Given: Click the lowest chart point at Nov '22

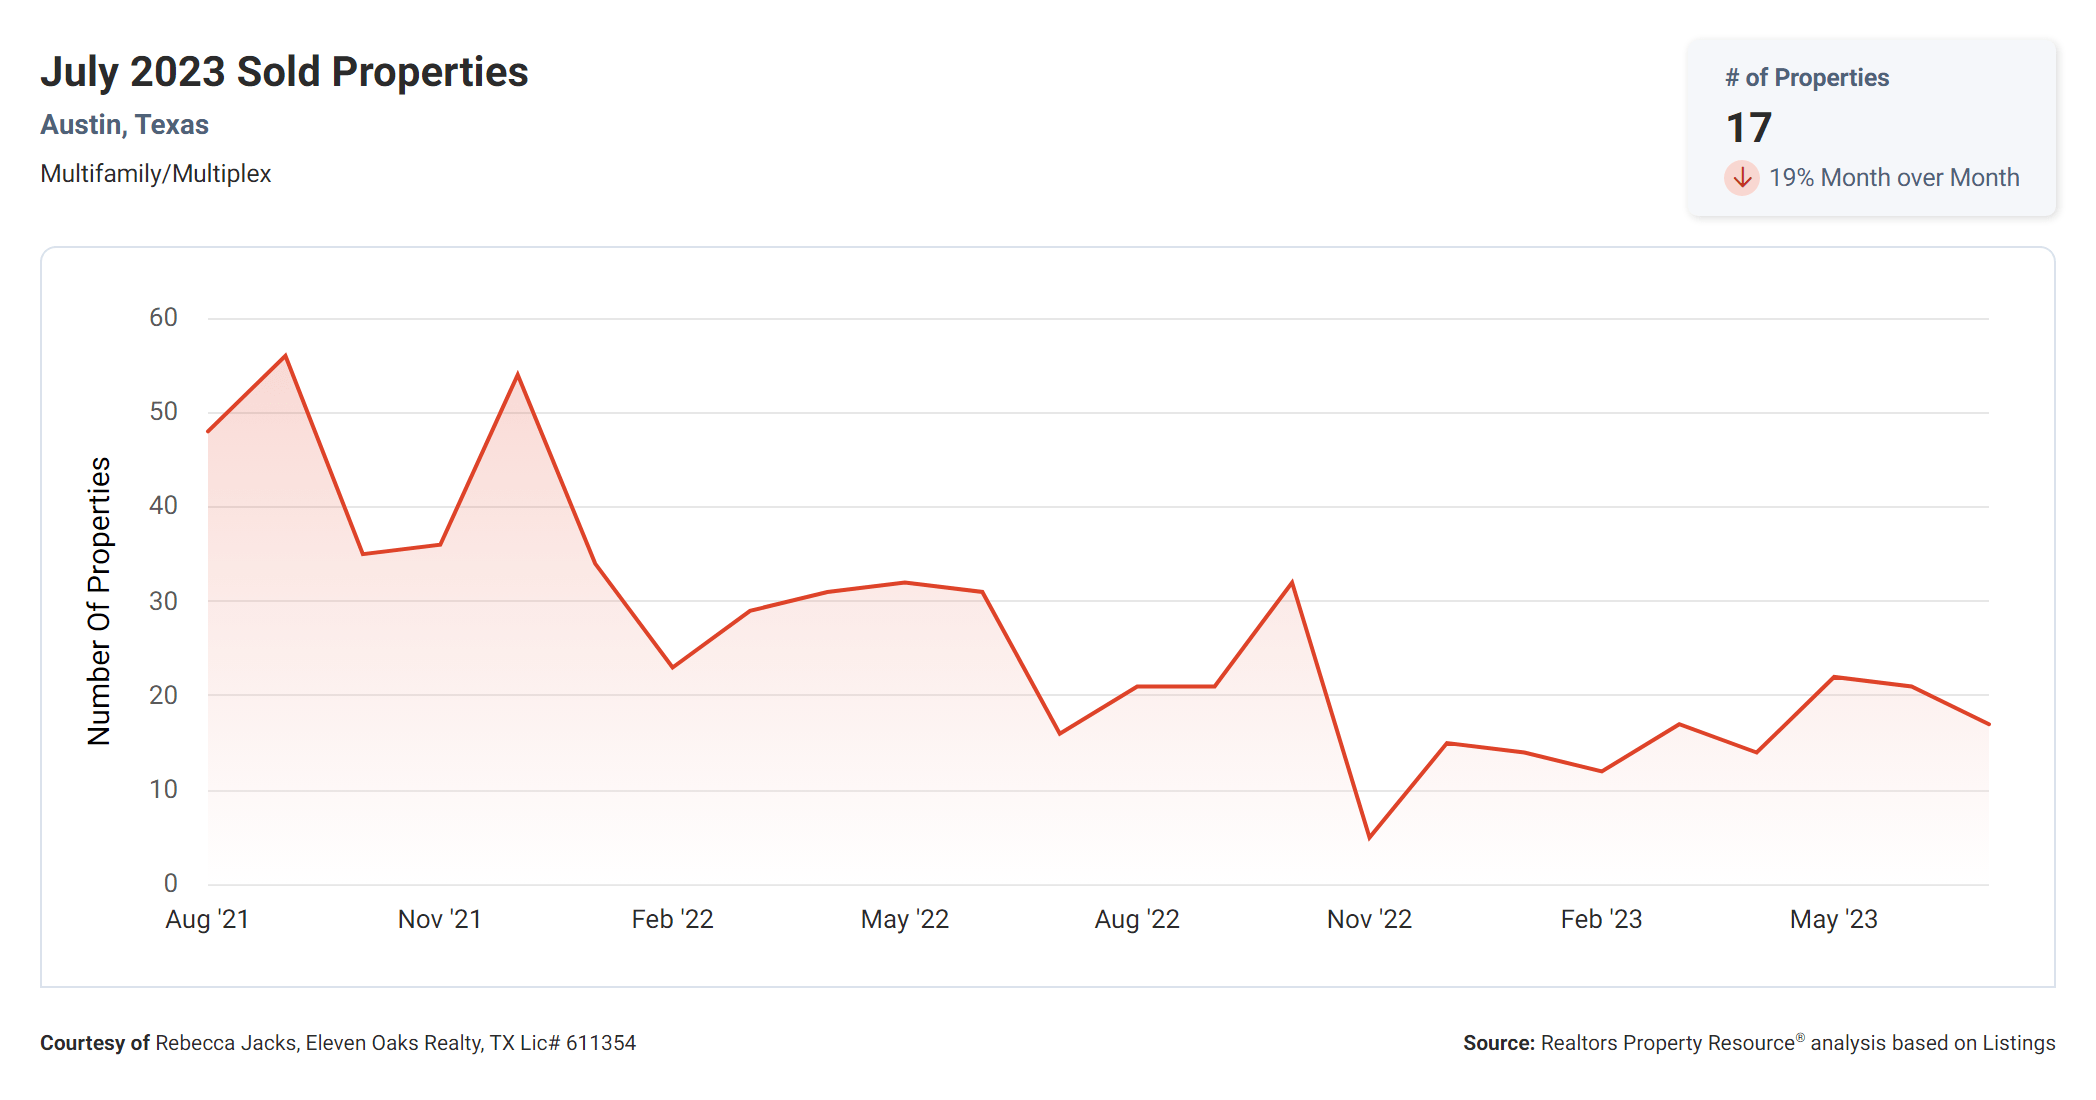Looking at the screenshot, I should point(1369,837).
